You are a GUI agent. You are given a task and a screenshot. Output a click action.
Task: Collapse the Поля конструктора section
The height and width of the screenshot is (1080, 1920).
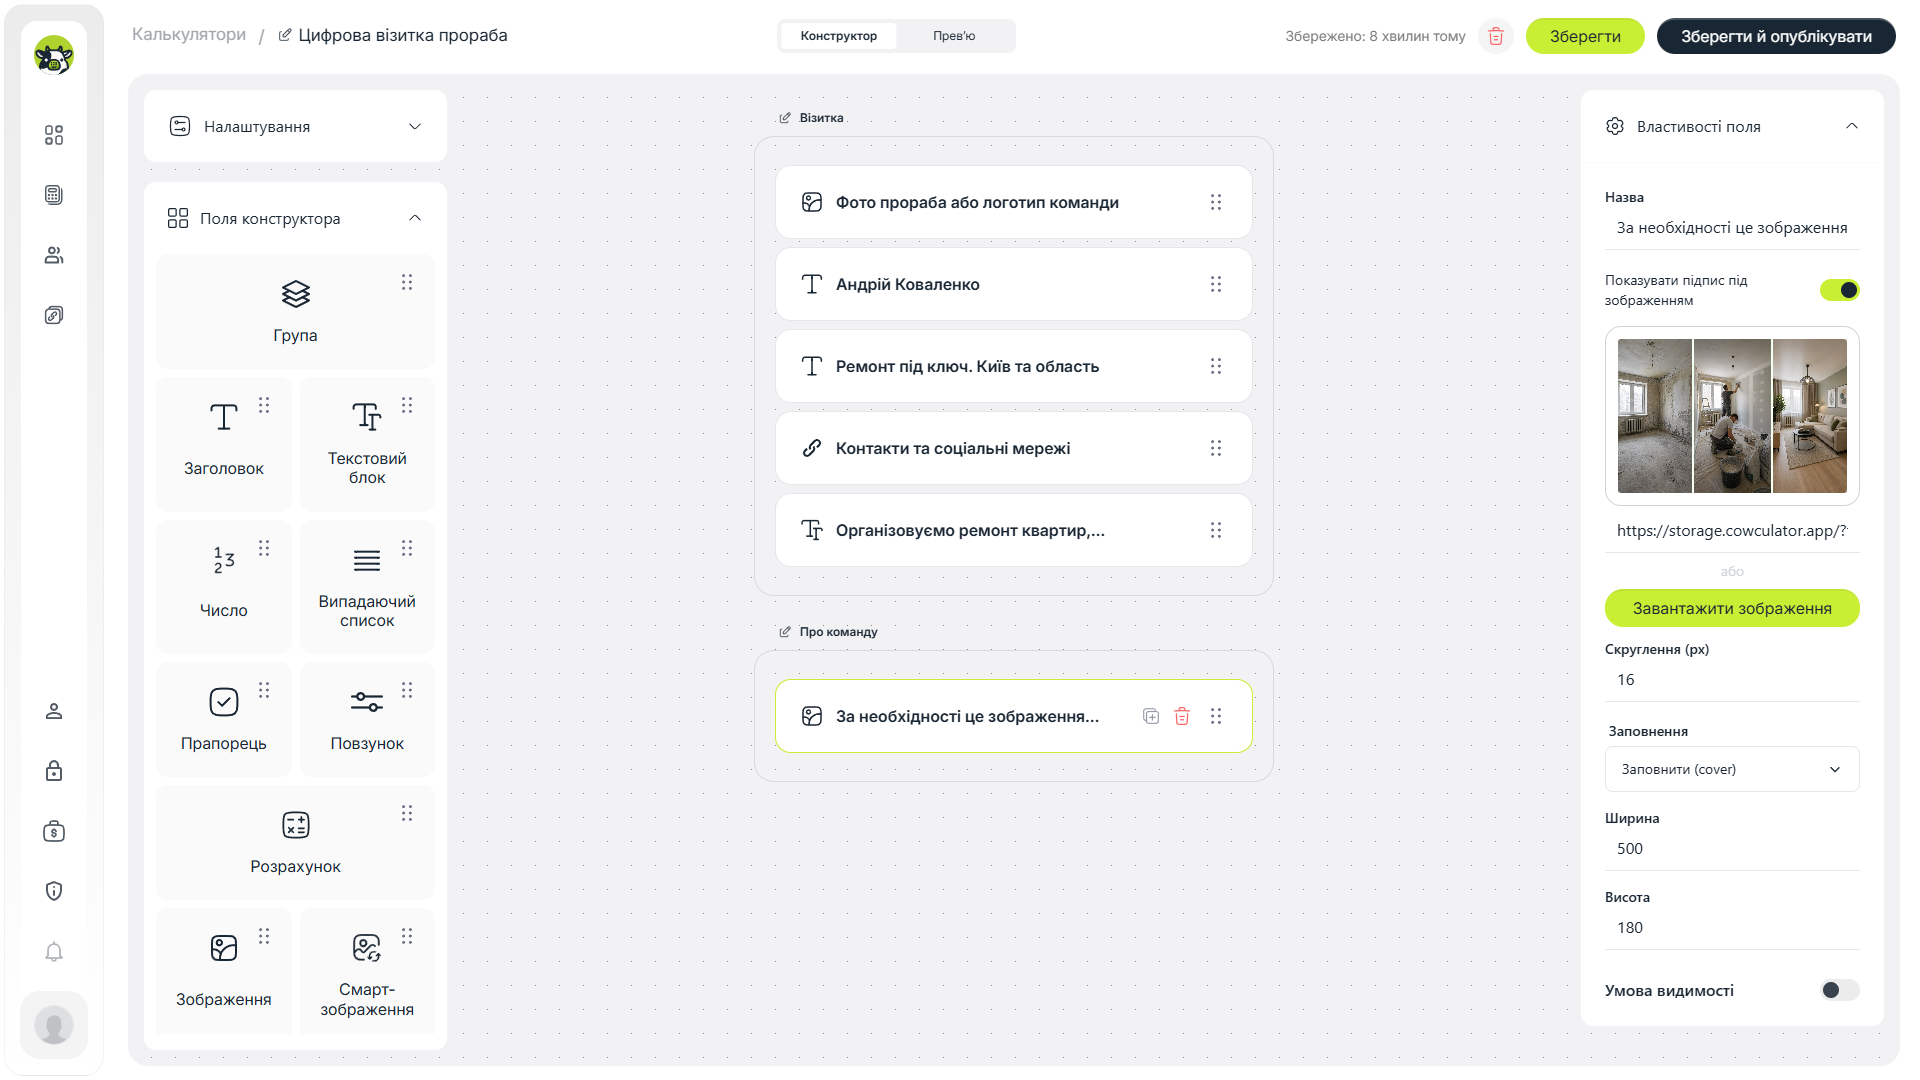[x=415, y=218]
